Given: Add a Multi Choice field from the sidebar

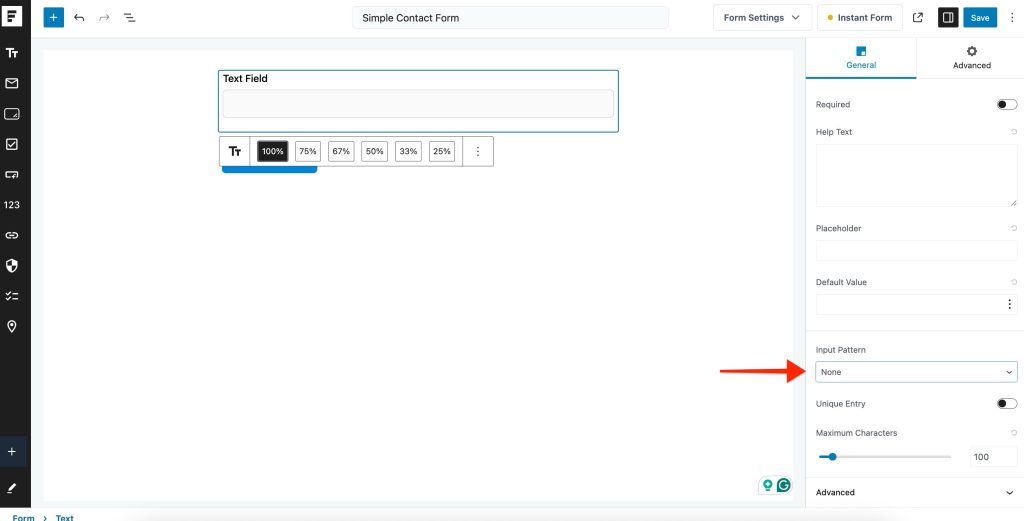Looking at the screenshot, I should pos(12,296).
